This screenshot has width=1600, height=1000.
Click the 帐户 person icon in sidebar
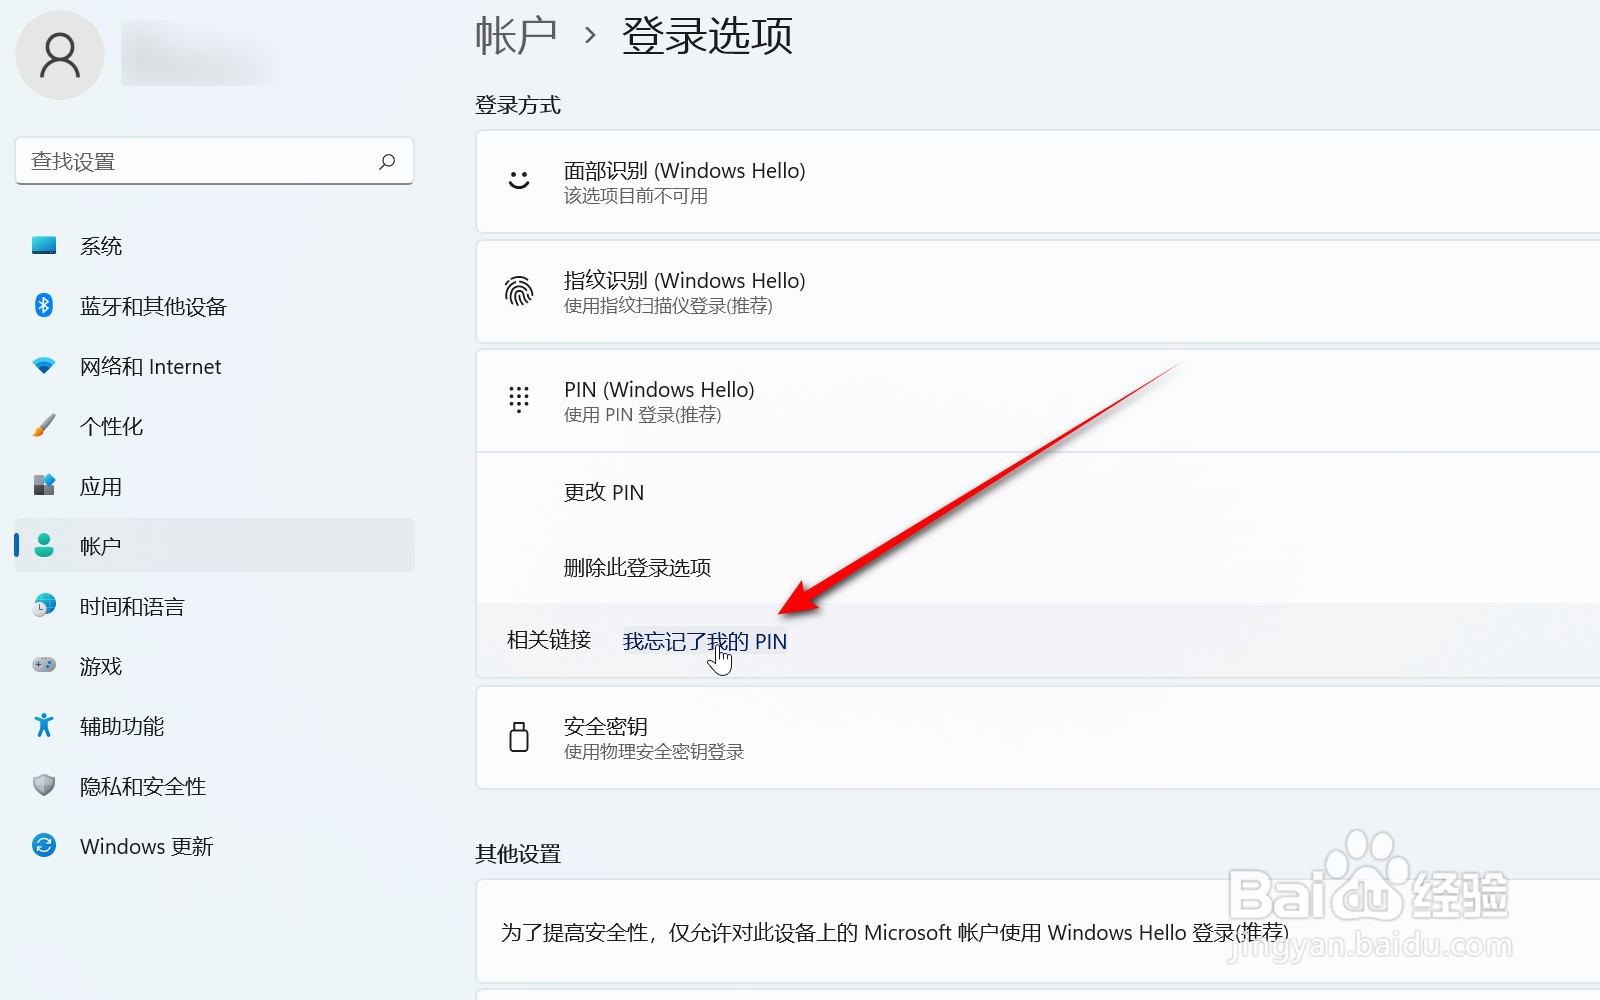[44, 545]
